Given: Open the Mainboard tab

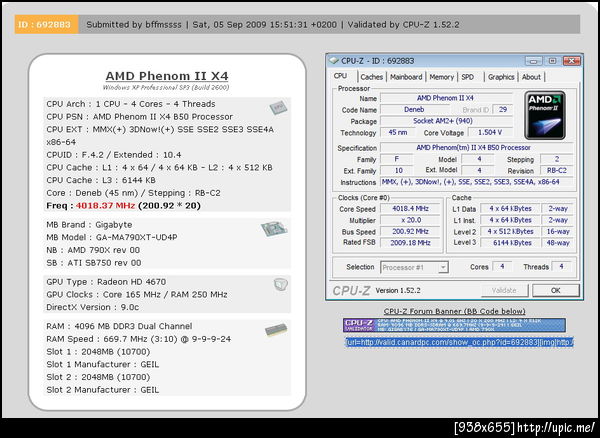Looking at the screenshot, I should click(406, 77).
